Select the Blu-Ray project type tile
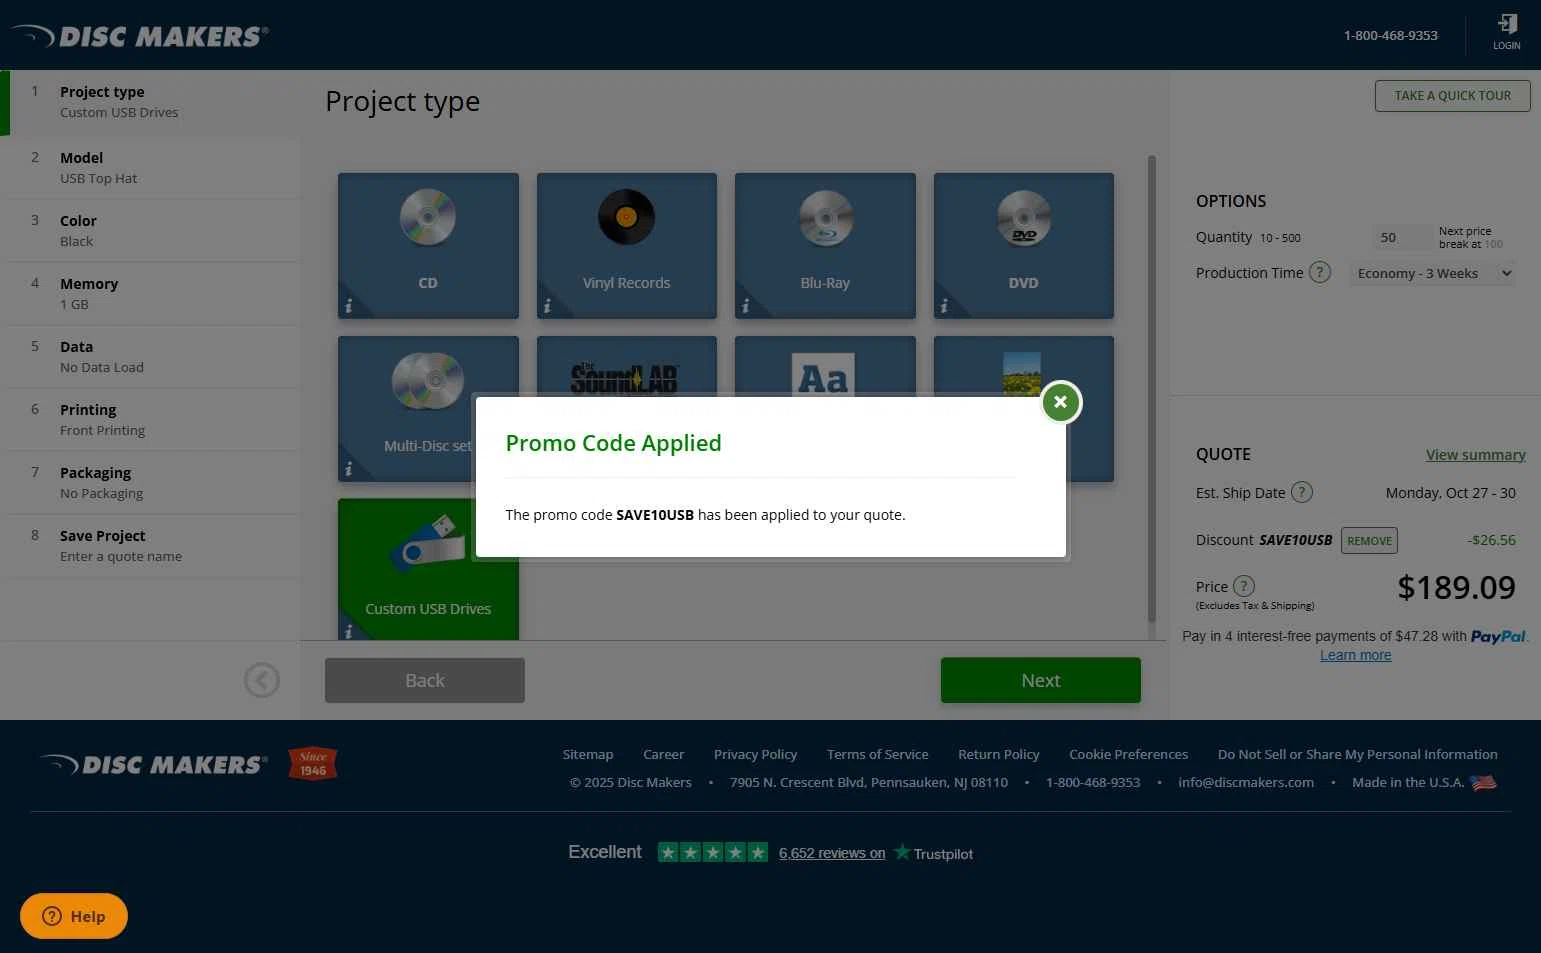Screen dimensions: 1541x953 (825, 246)
